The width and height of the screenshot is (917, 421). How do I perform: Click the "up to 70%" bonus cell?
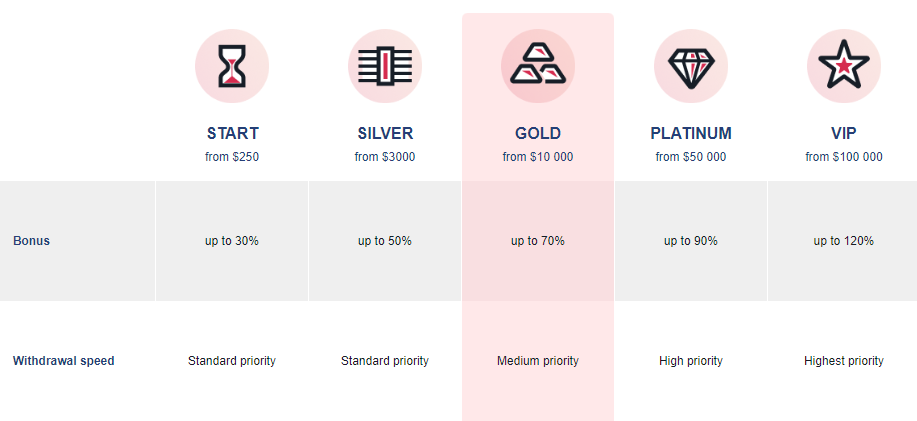[538, 241]
